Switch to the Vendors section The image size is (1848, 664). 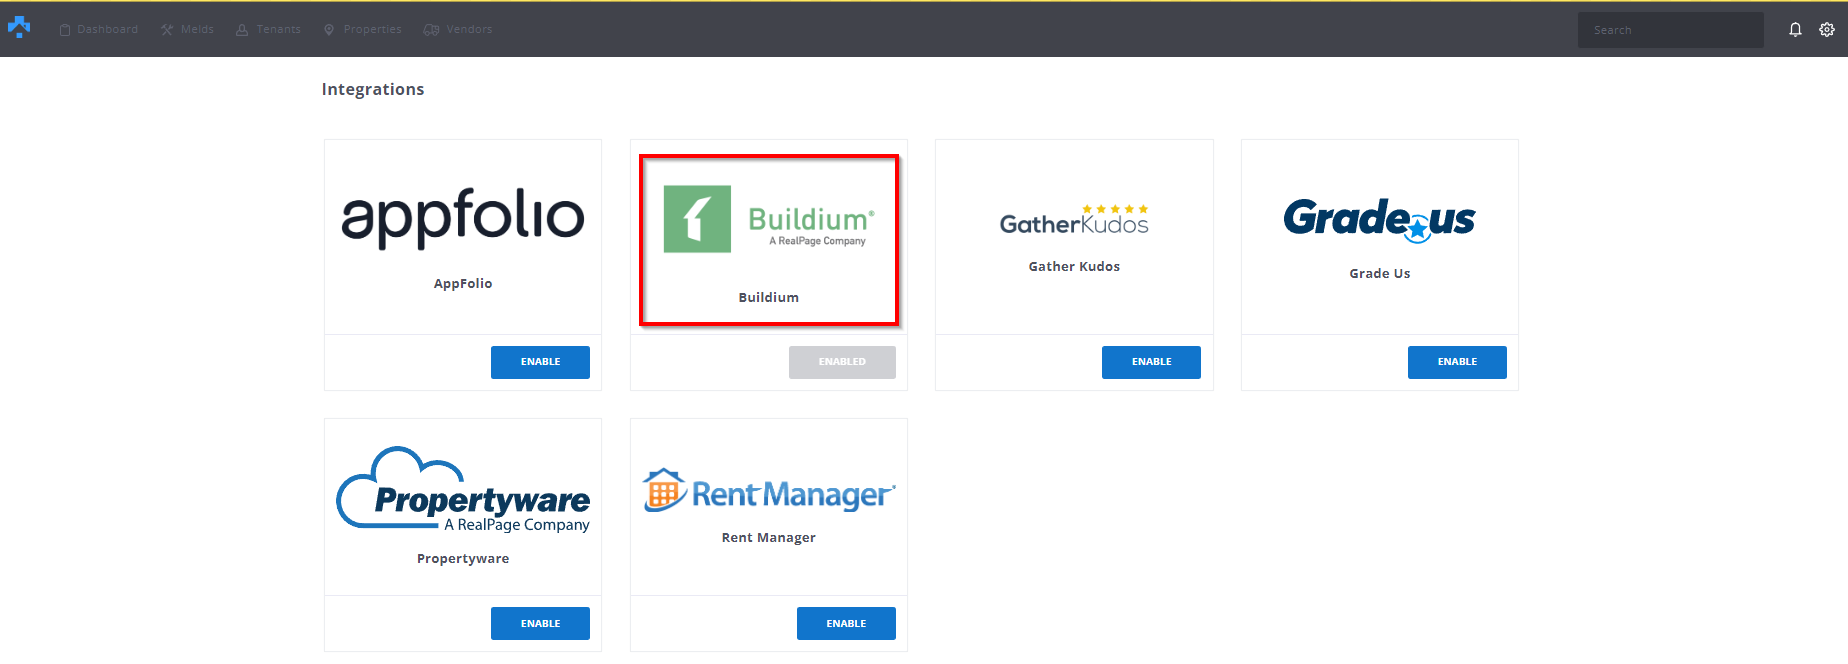[458, 30]
